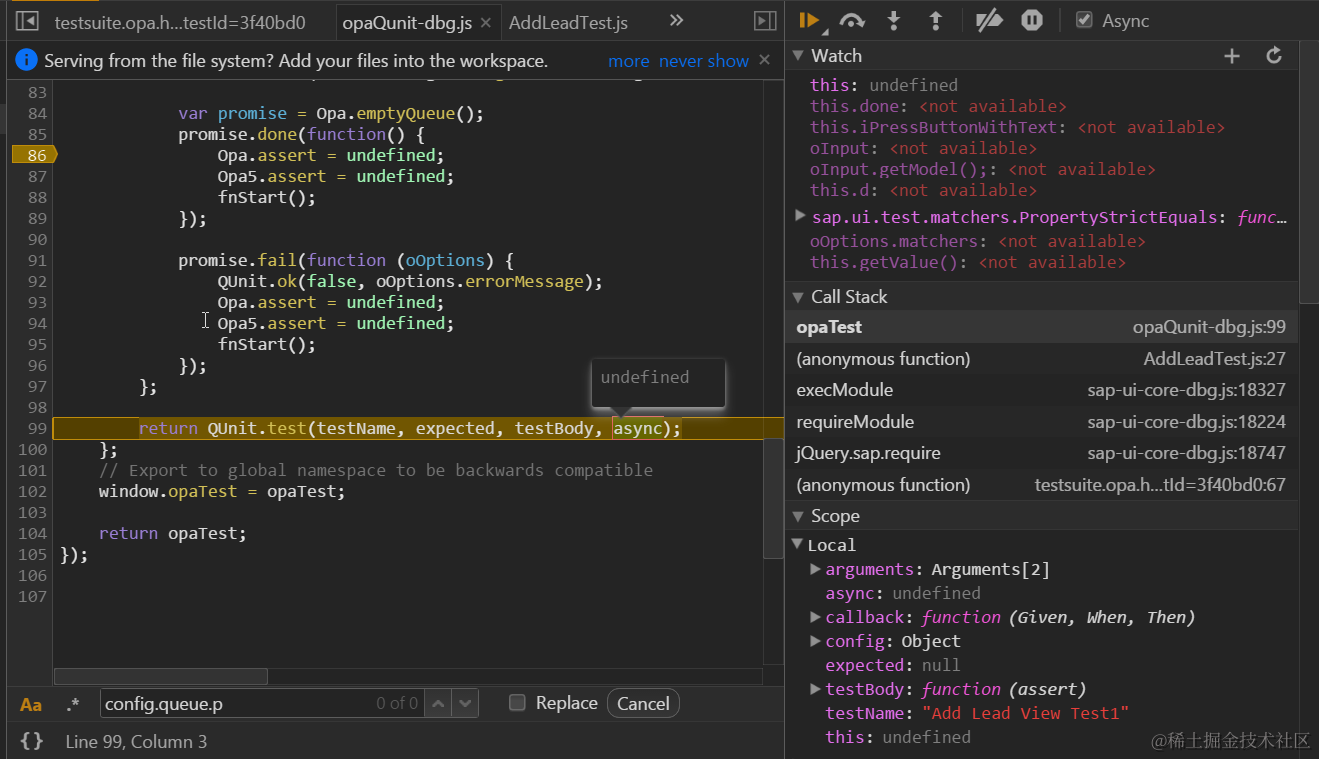Click the info icon in banner
Screen dimensions: 1319x759
27,61
